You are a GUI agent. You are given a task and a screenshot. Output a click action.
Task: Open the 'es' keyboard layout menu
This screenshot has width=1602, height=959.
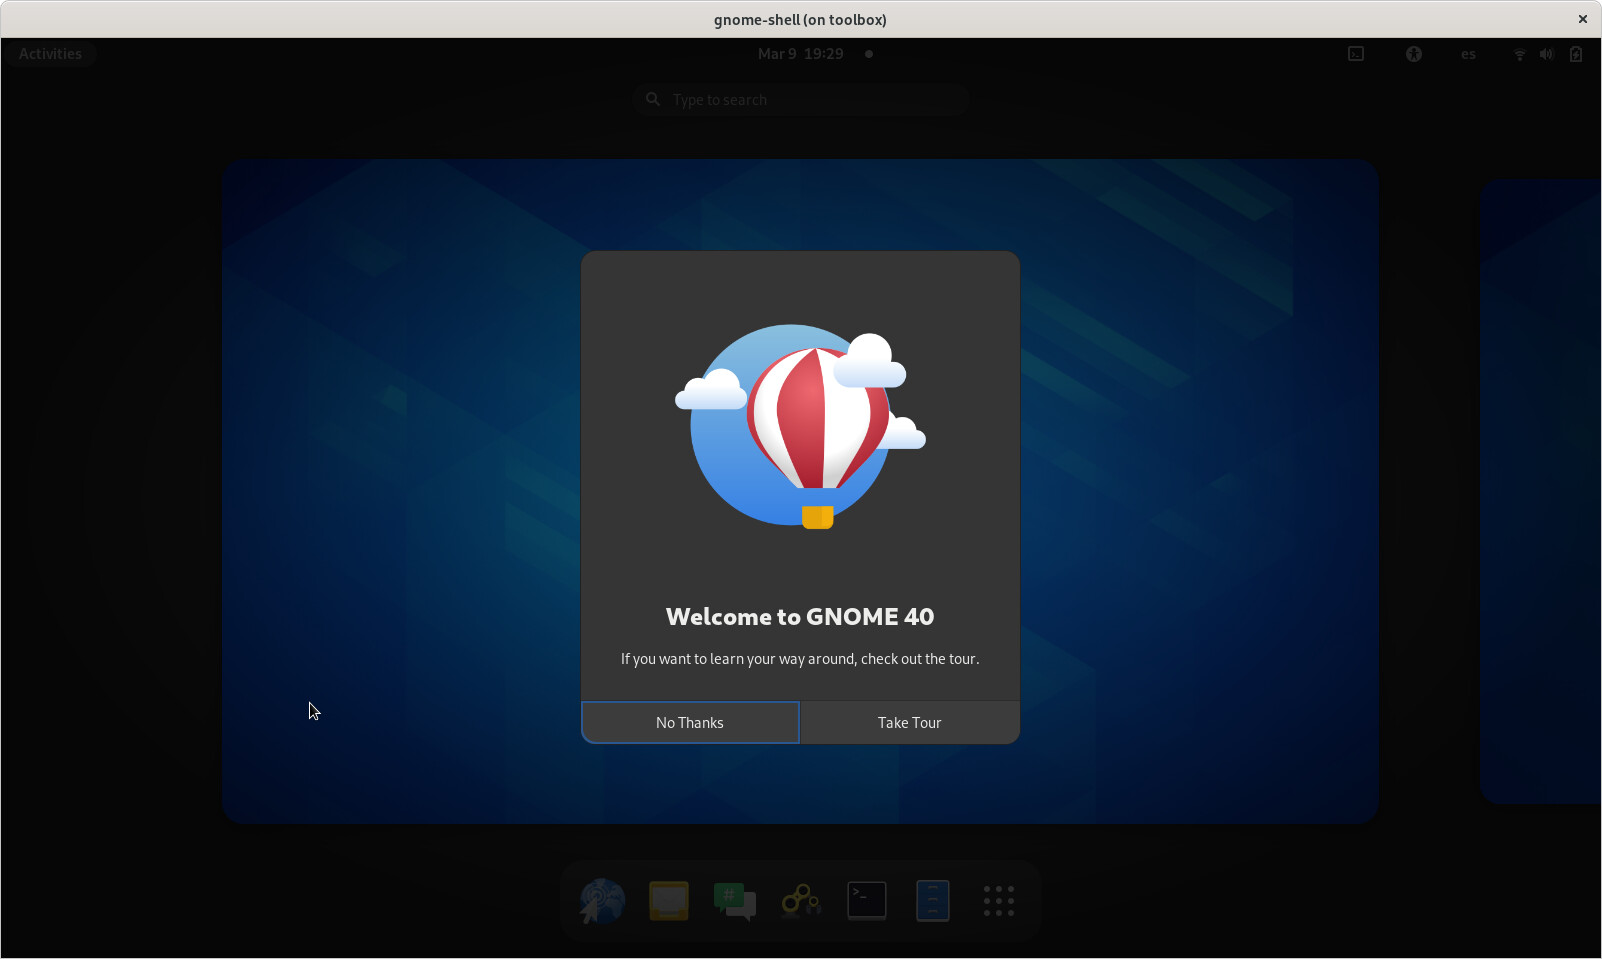[1467, 54]
